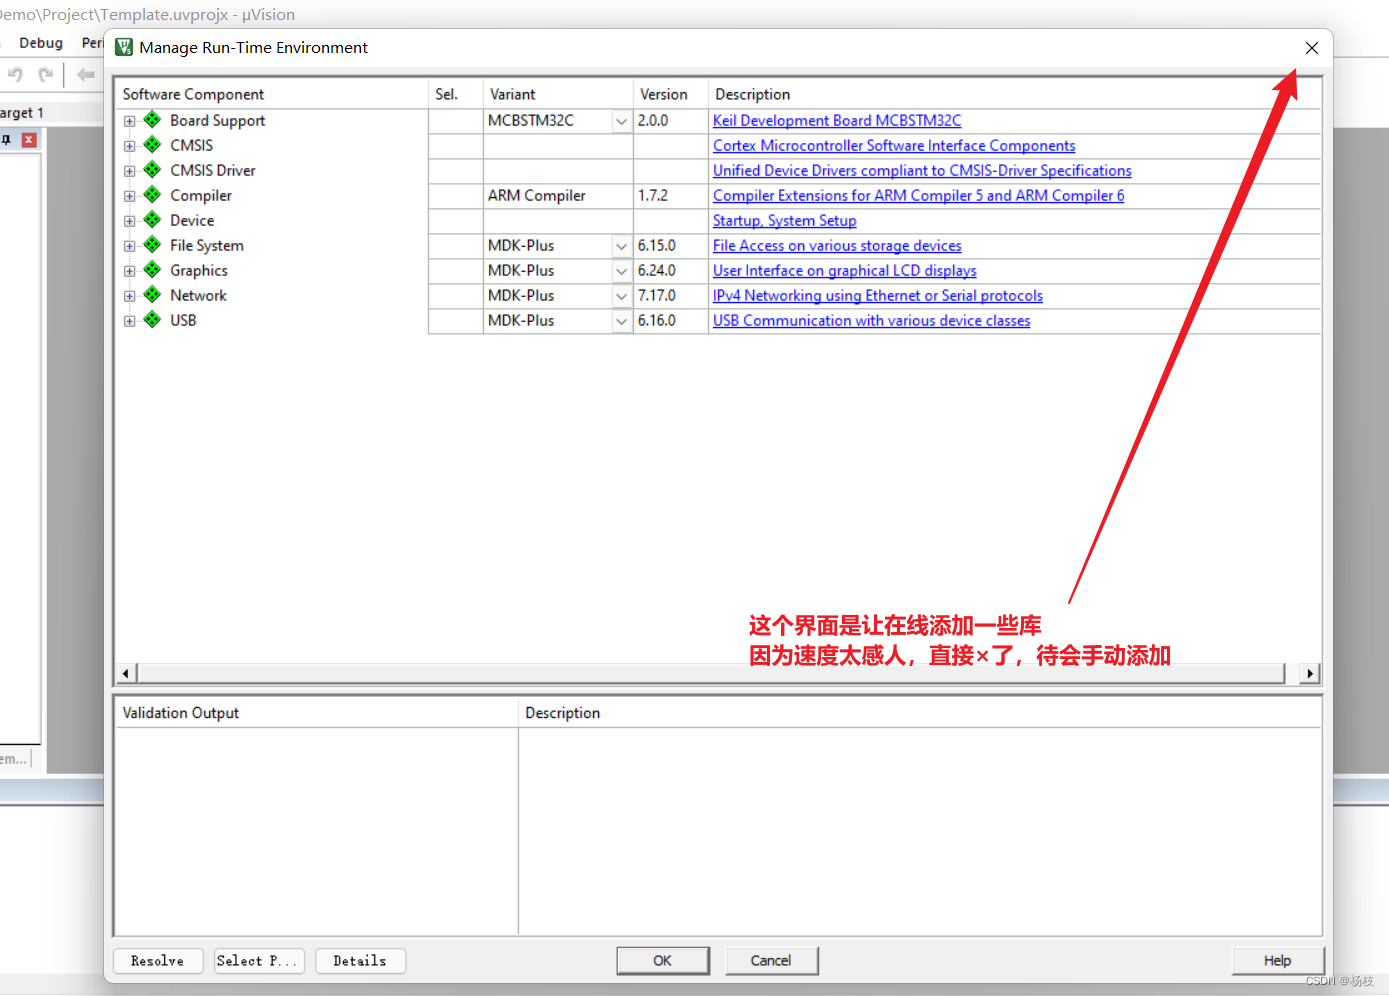Click the Resolve button
Viewport: 1389px width, 996px height.
(x=158, y=961)
